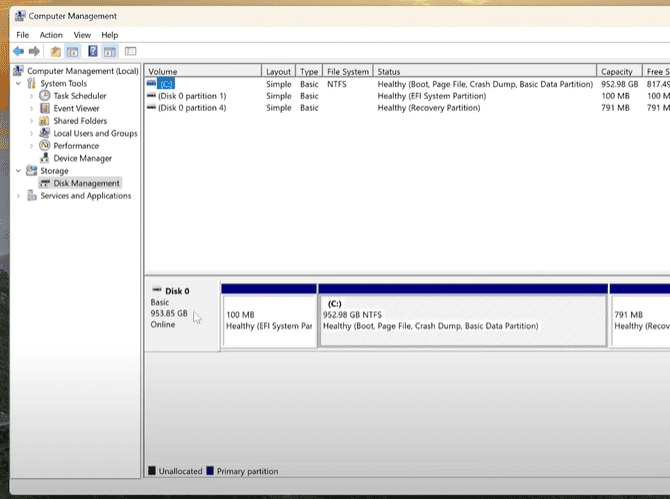Screen dimensions: 670x499
Task: Click the File System column header
Action: [x=348, y=72]
